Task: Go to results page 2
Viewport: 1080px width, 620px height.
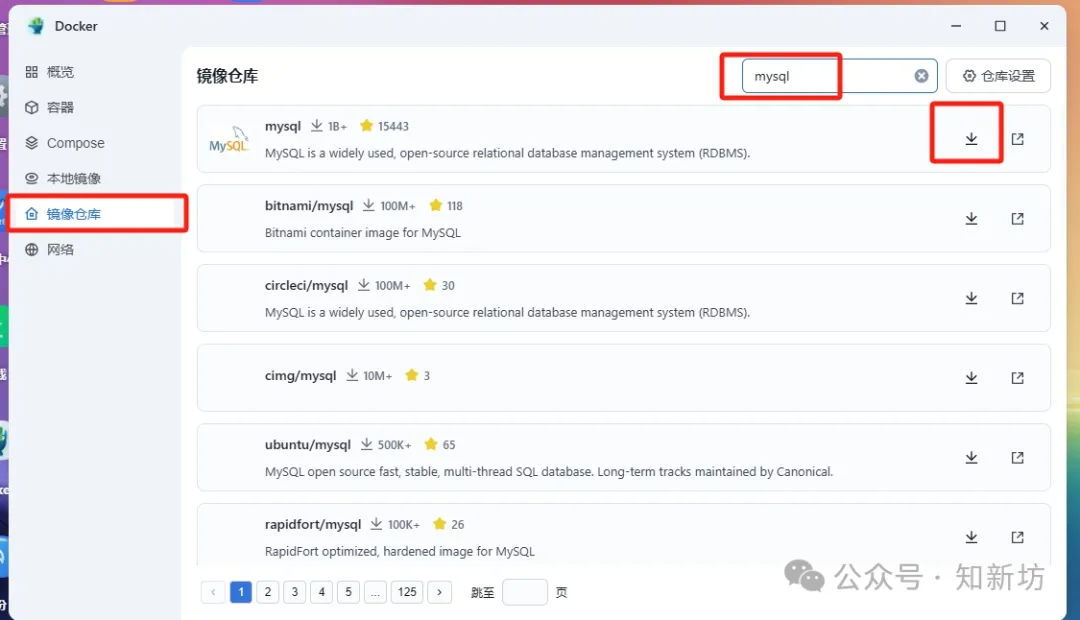Action: (x=267, y=592)
